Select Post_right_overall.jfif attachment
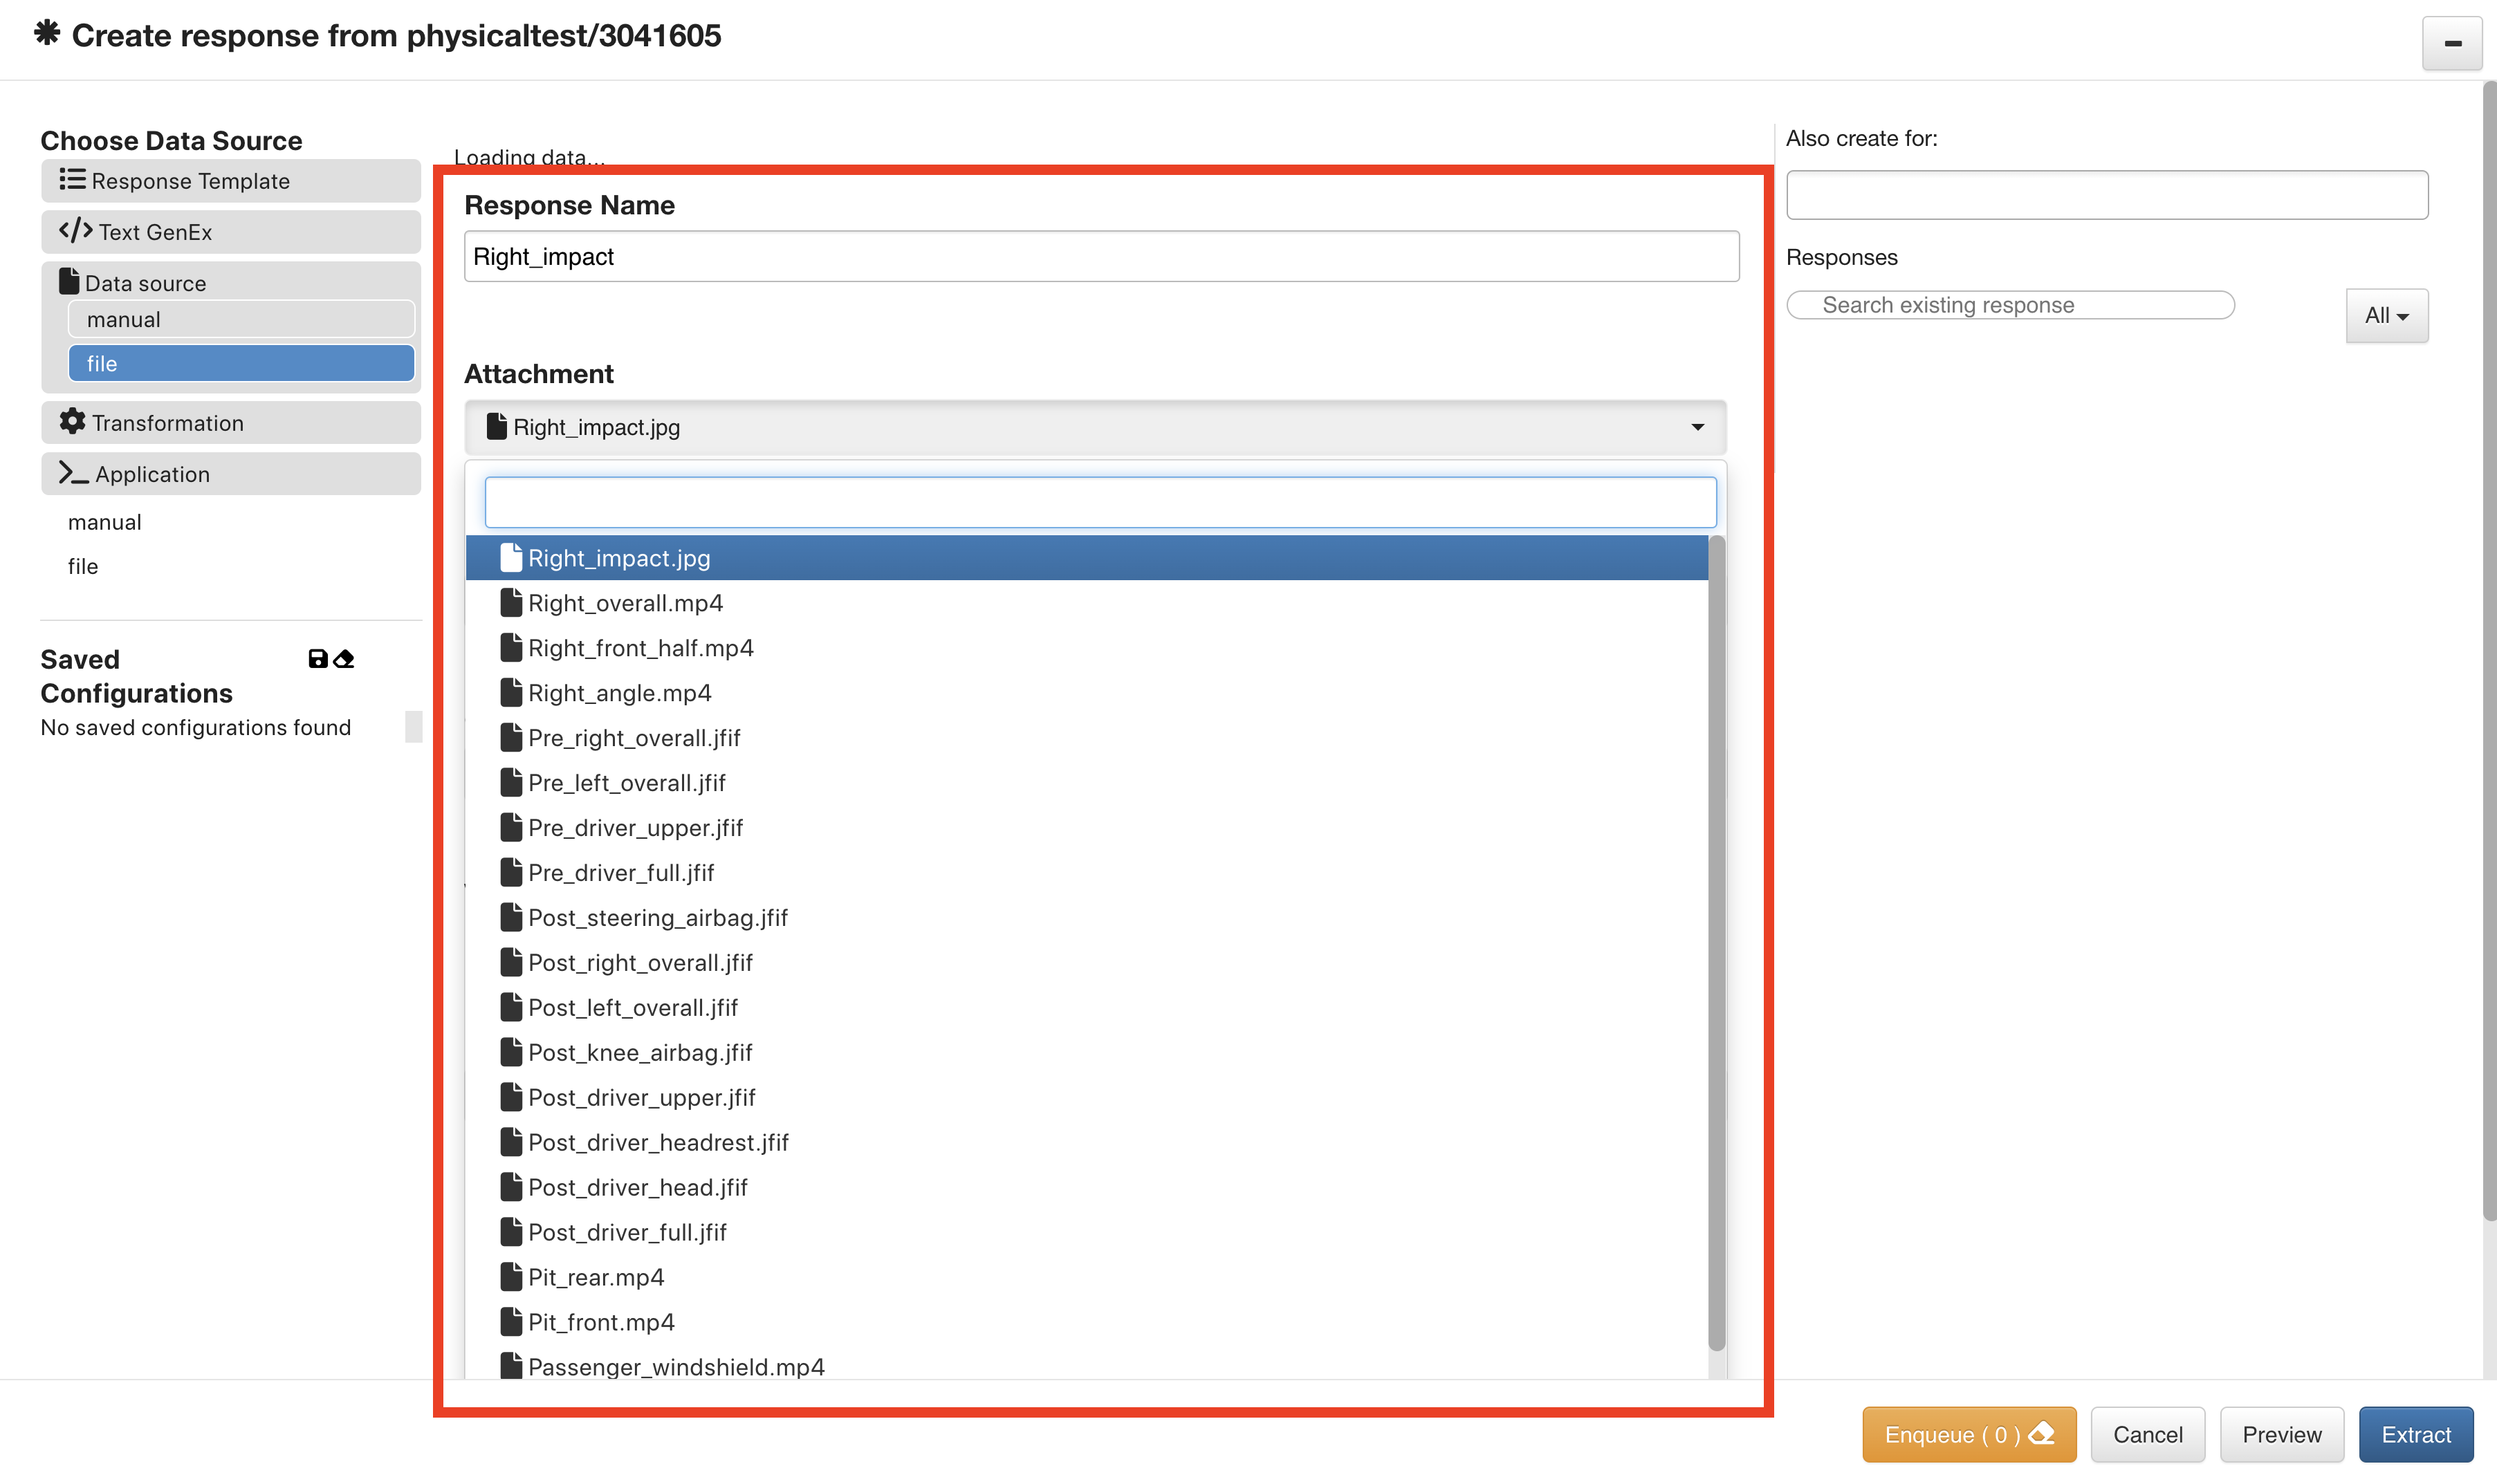 1086,963
